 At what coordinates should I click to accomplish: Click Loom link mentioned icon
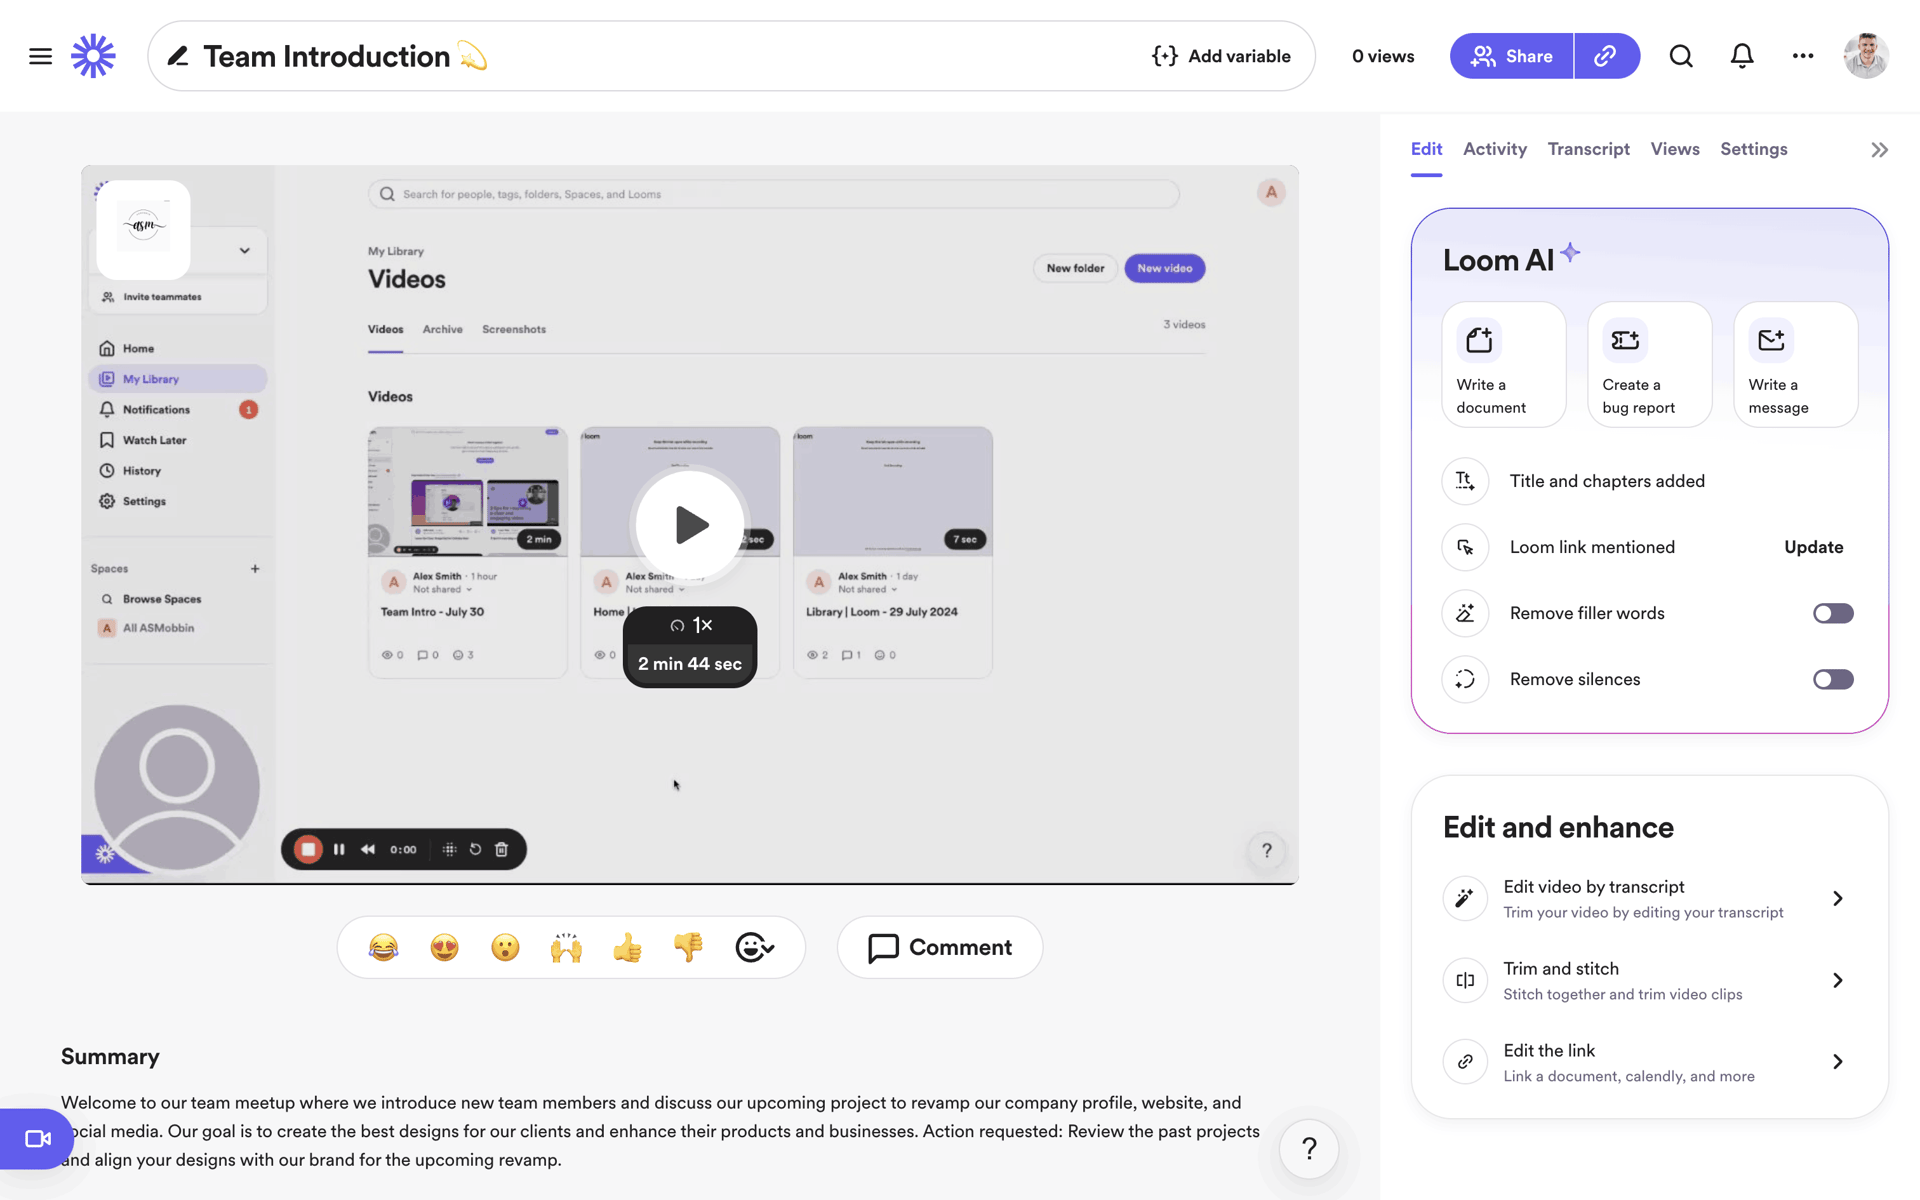[x=1465, y=547]
